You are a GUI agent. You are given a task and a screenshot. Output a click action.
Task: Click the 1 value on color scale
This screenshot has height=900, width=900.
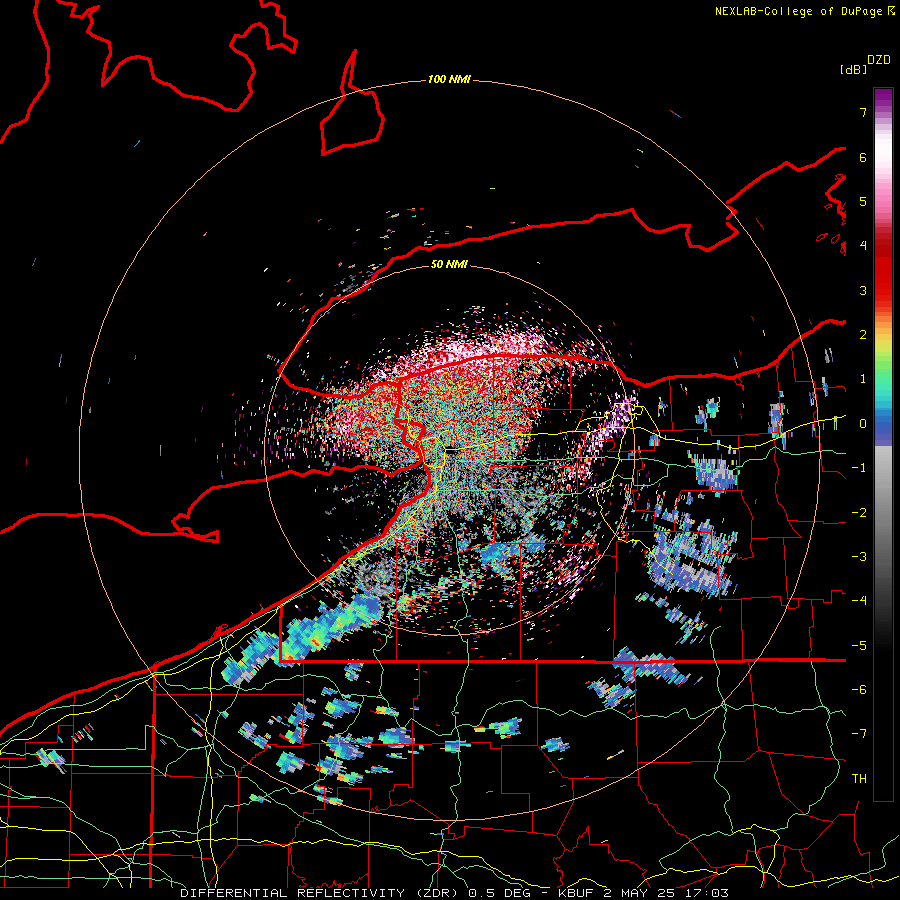[x=863, y=378]
